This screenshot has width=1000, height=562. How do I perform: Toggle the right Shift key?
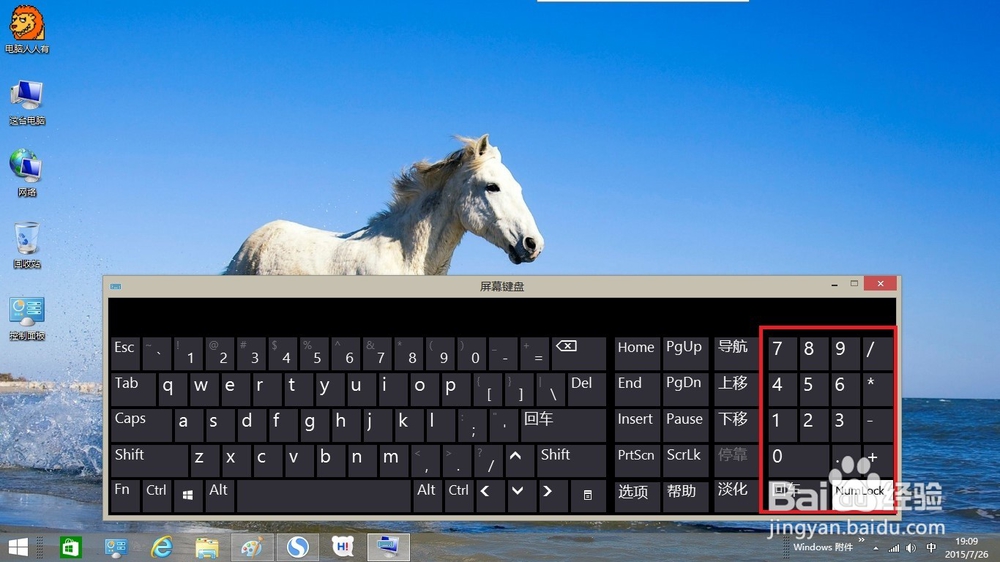point(571,460)
